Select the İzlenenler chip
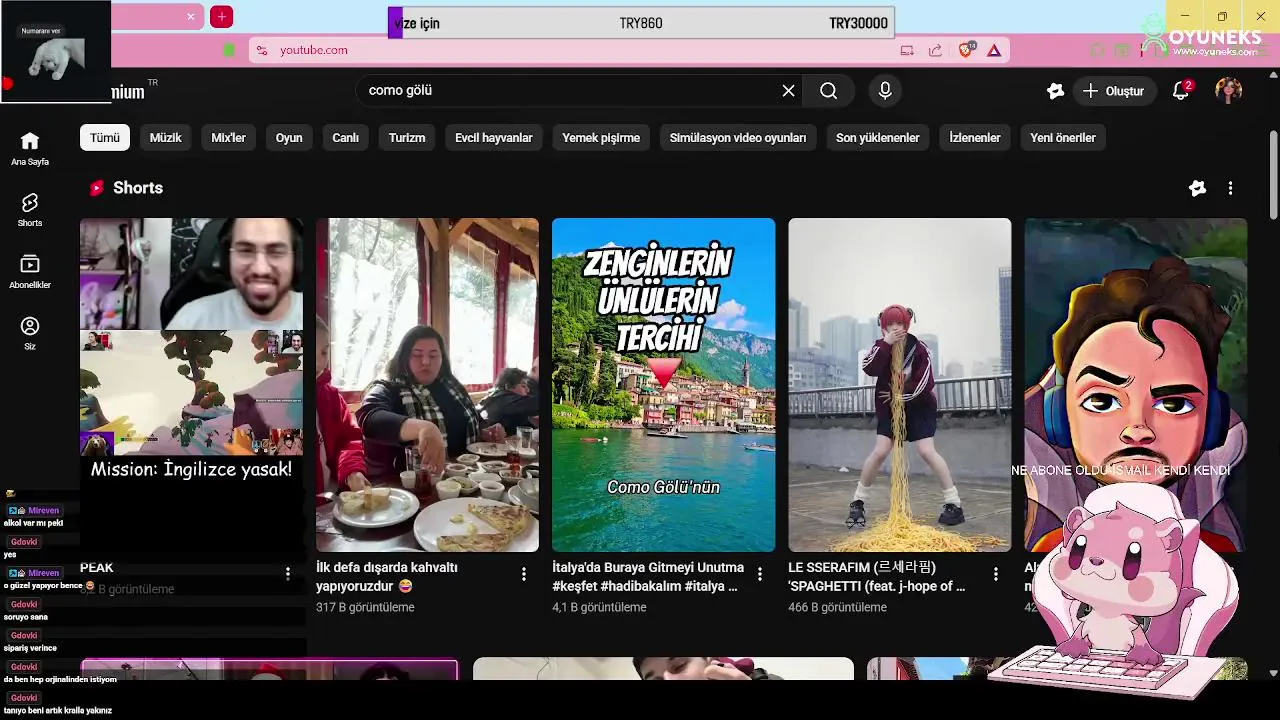The image size is (1280, 720). click(975, 138)
